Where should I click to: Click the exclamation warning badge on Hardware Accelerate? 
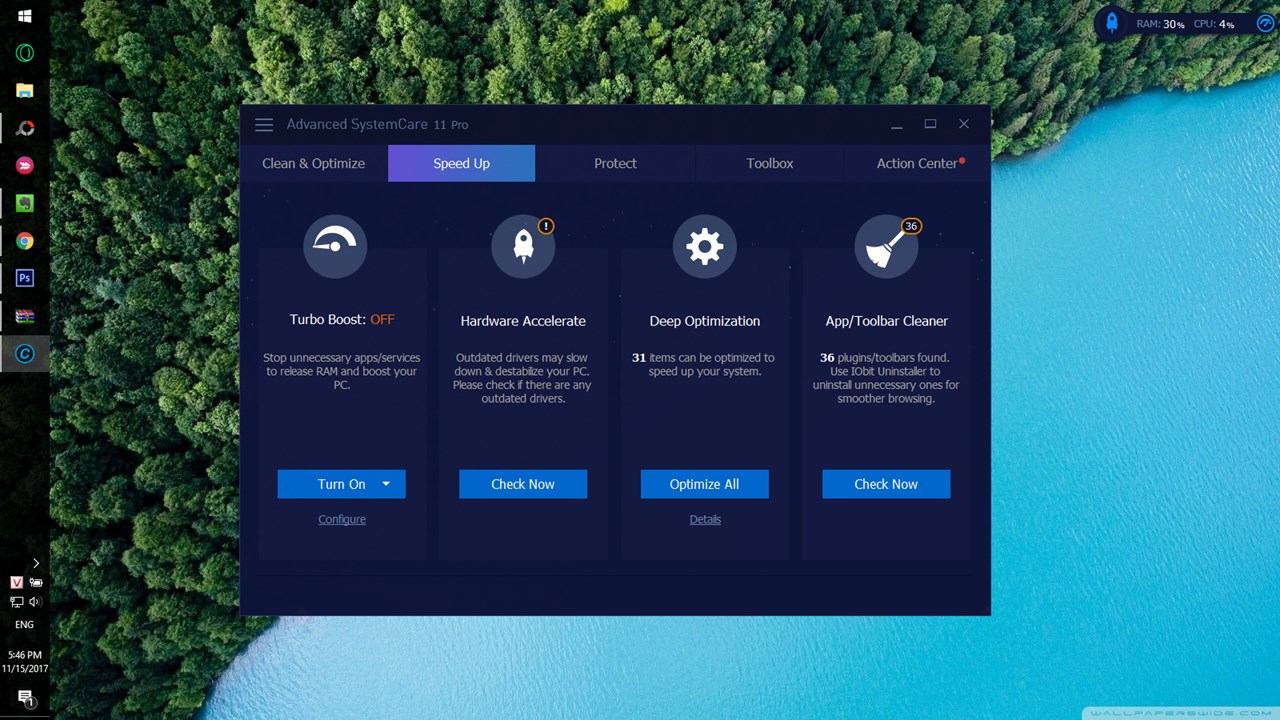tap(546, 226)
